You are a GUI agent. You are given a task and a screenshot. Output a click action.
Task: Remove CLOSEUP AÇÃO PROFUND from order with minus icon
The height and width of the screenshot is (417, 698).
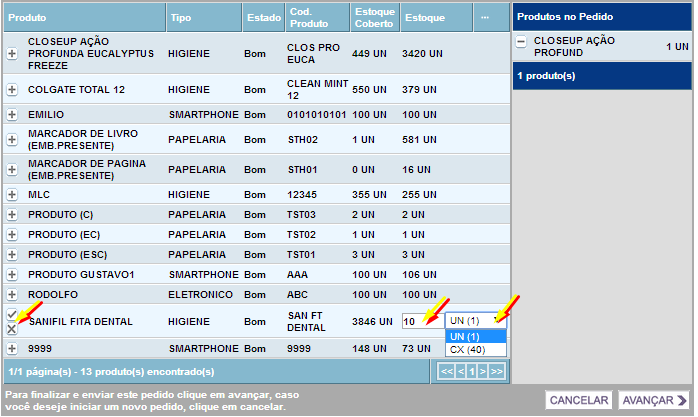point(521,42)
